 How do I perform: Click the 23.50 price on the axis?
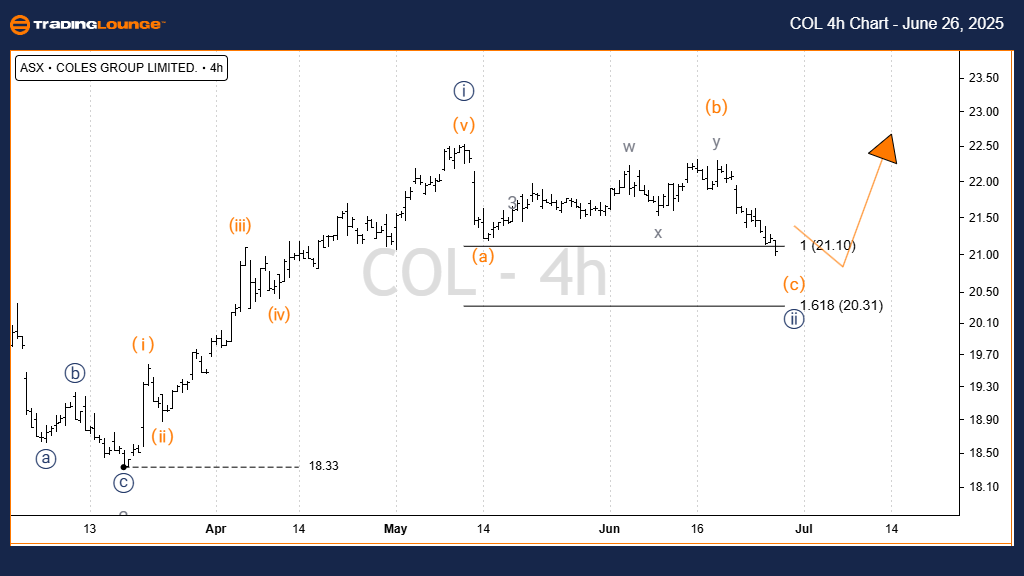coord(984,78)
